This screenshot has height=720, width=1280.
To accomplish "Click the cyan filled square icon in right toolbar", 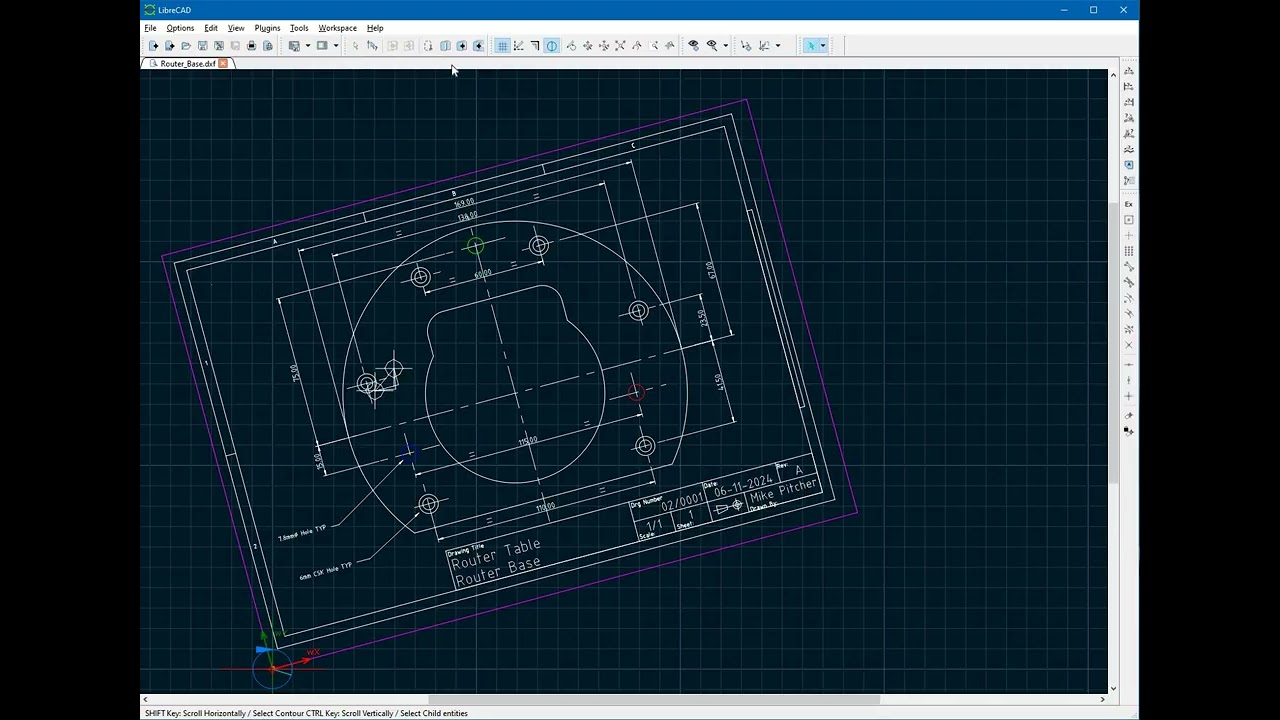I will click(1129, 165).
